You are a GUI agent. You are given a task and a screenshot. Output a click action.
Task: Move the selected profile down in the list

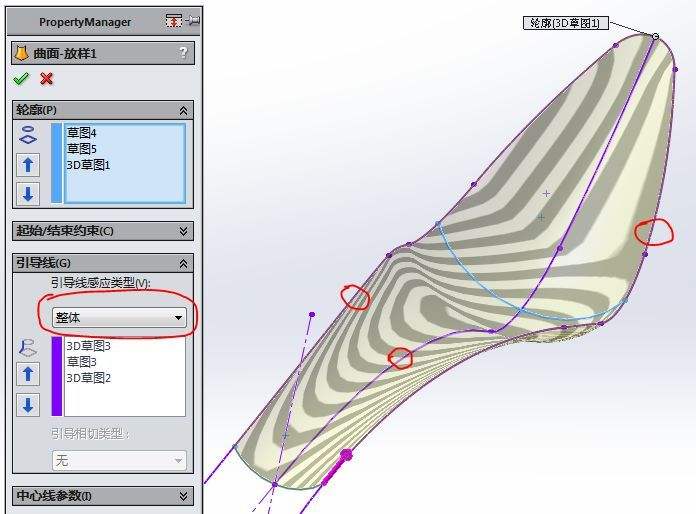coord(28,194)
